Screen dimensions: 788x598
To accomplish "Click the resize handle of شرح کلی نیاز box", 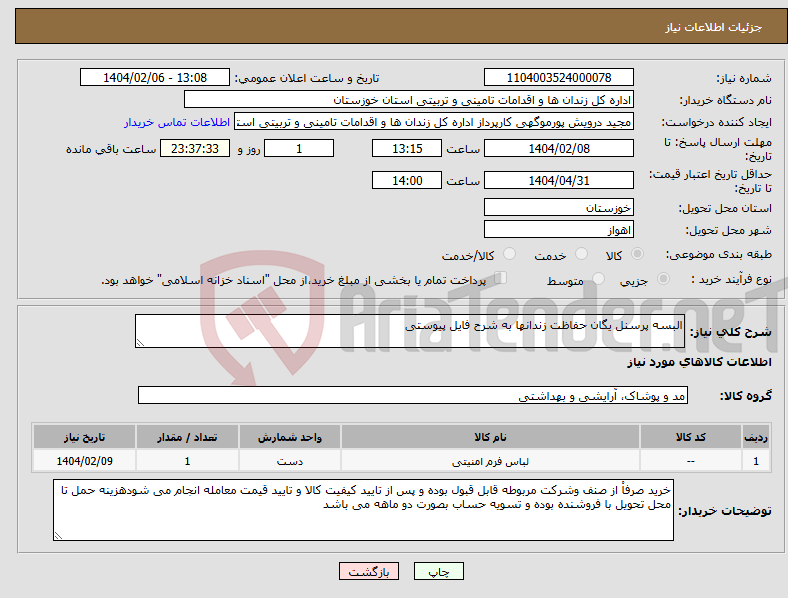I will point(140,343).
